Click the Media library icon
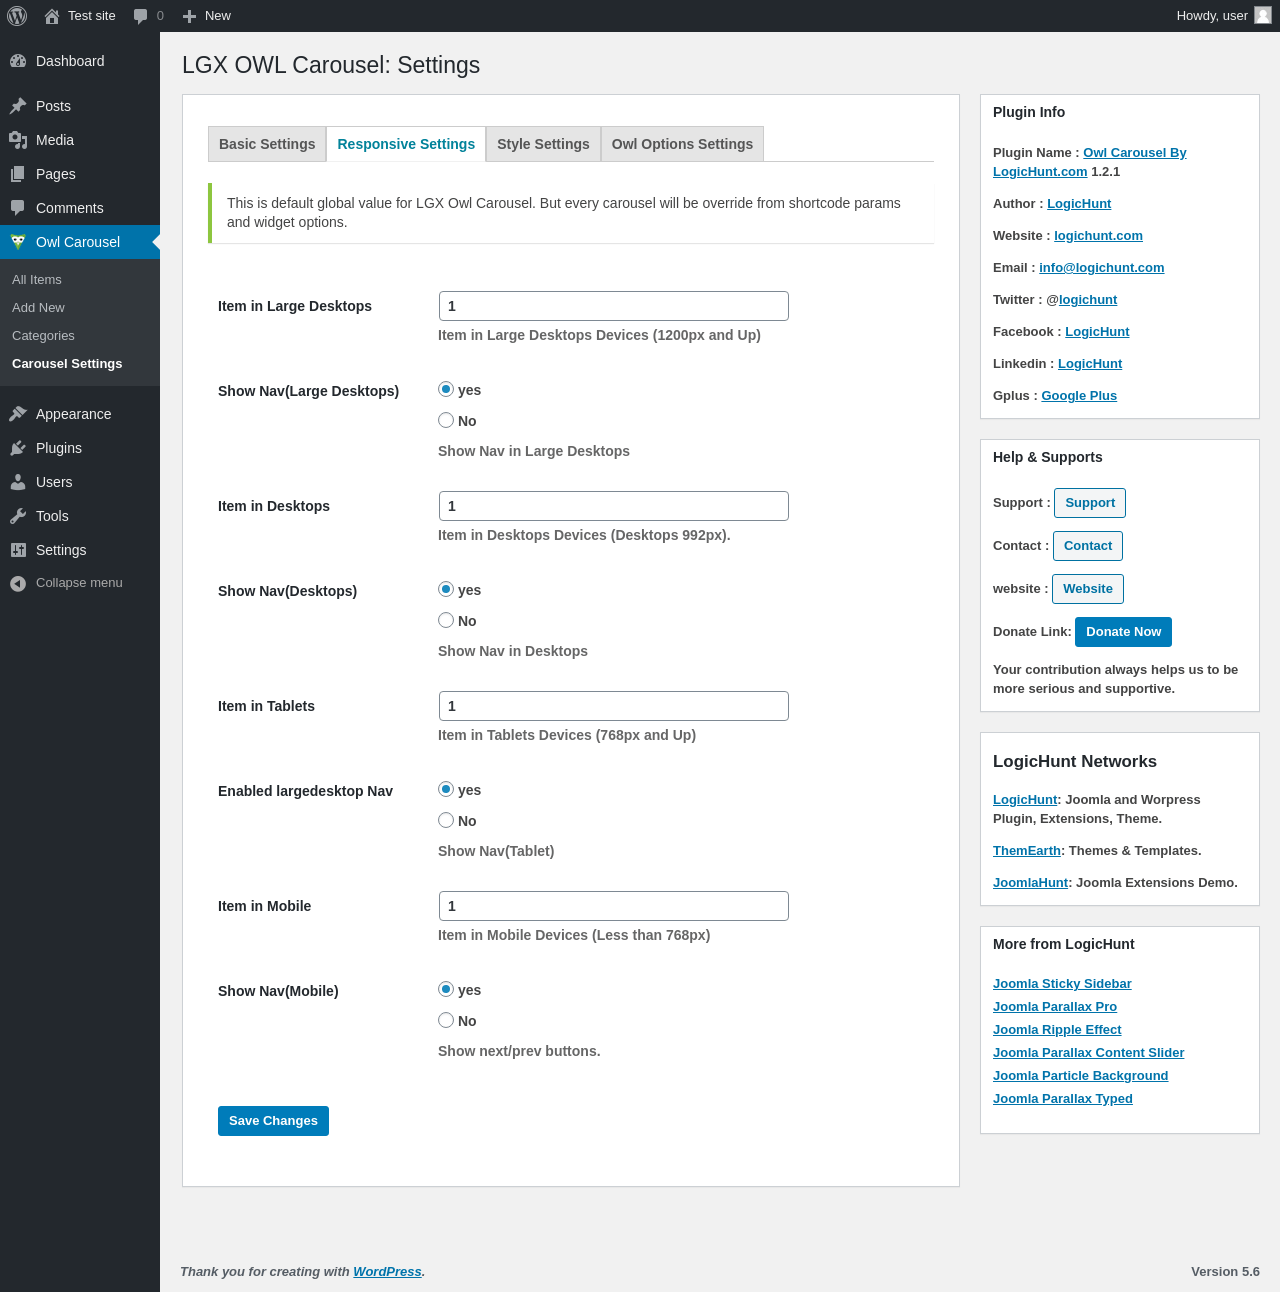The width and height of the screenshot is (1280, 1292). (18, 140)
